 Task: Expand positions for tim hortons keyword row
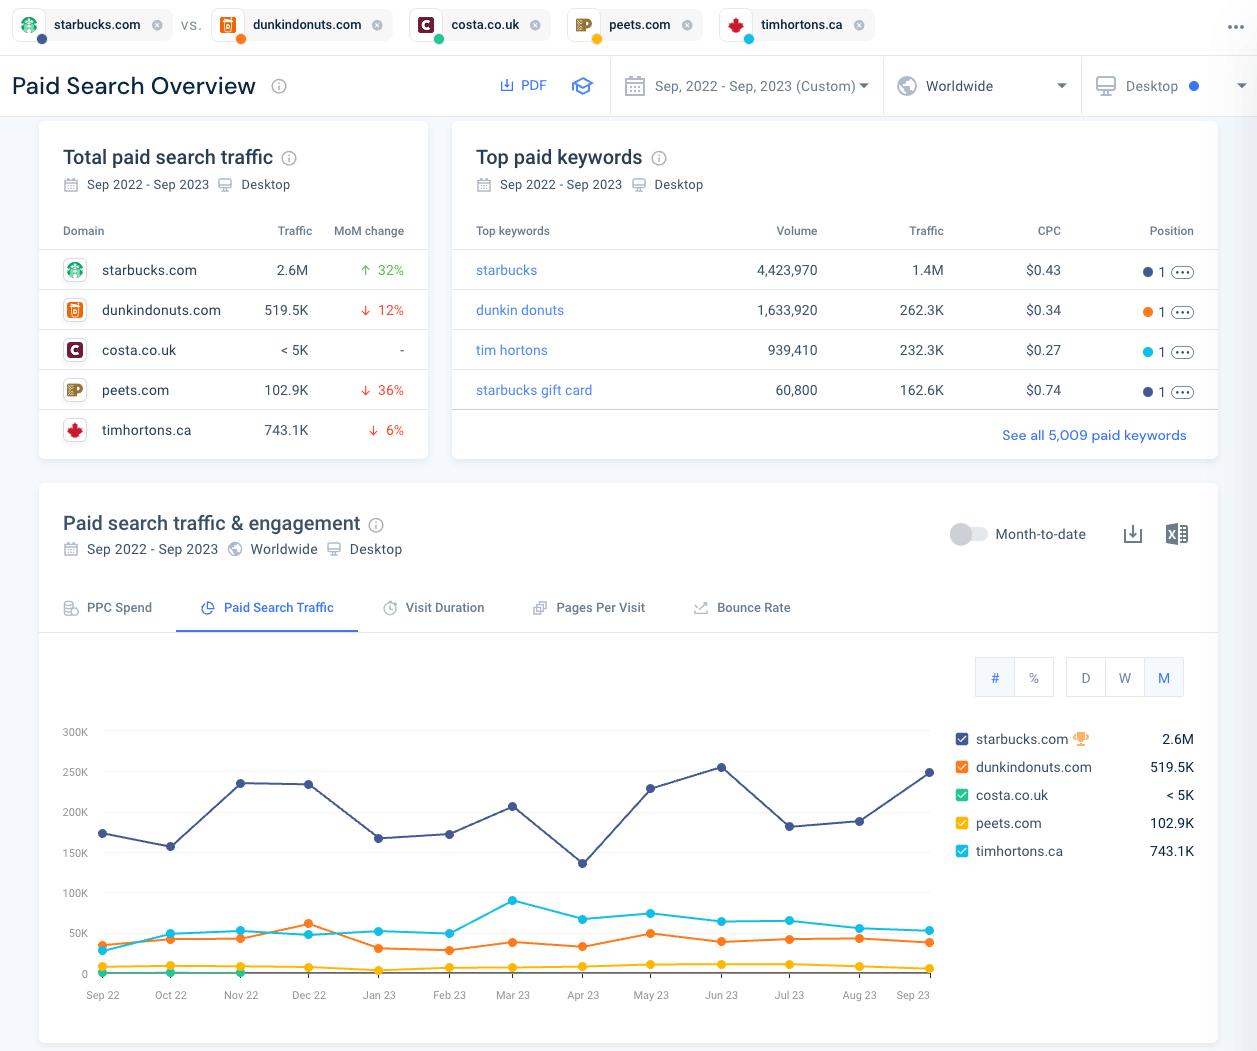coord(1182,352)
